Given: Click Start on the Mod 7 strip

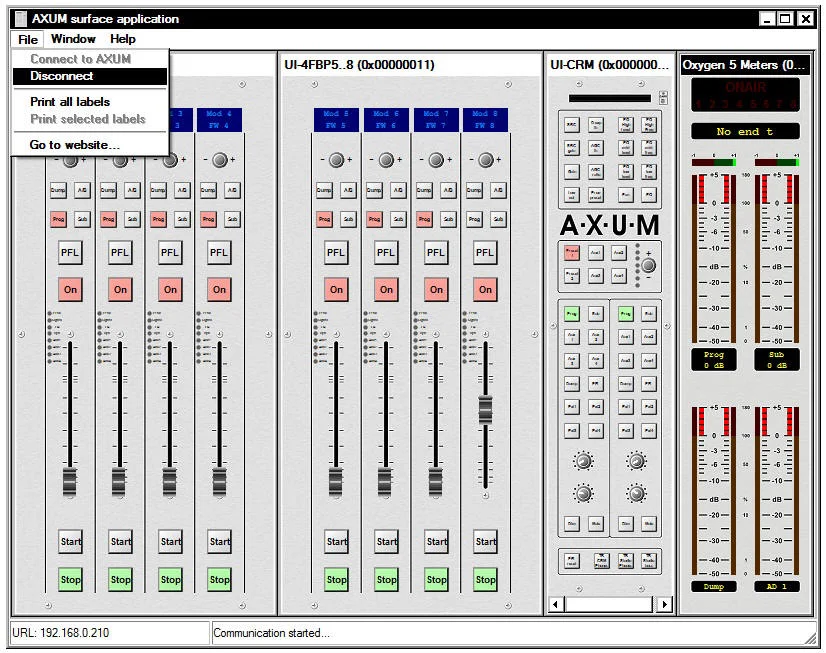Looking at the screenshot, I should click(x=436, y=541).
